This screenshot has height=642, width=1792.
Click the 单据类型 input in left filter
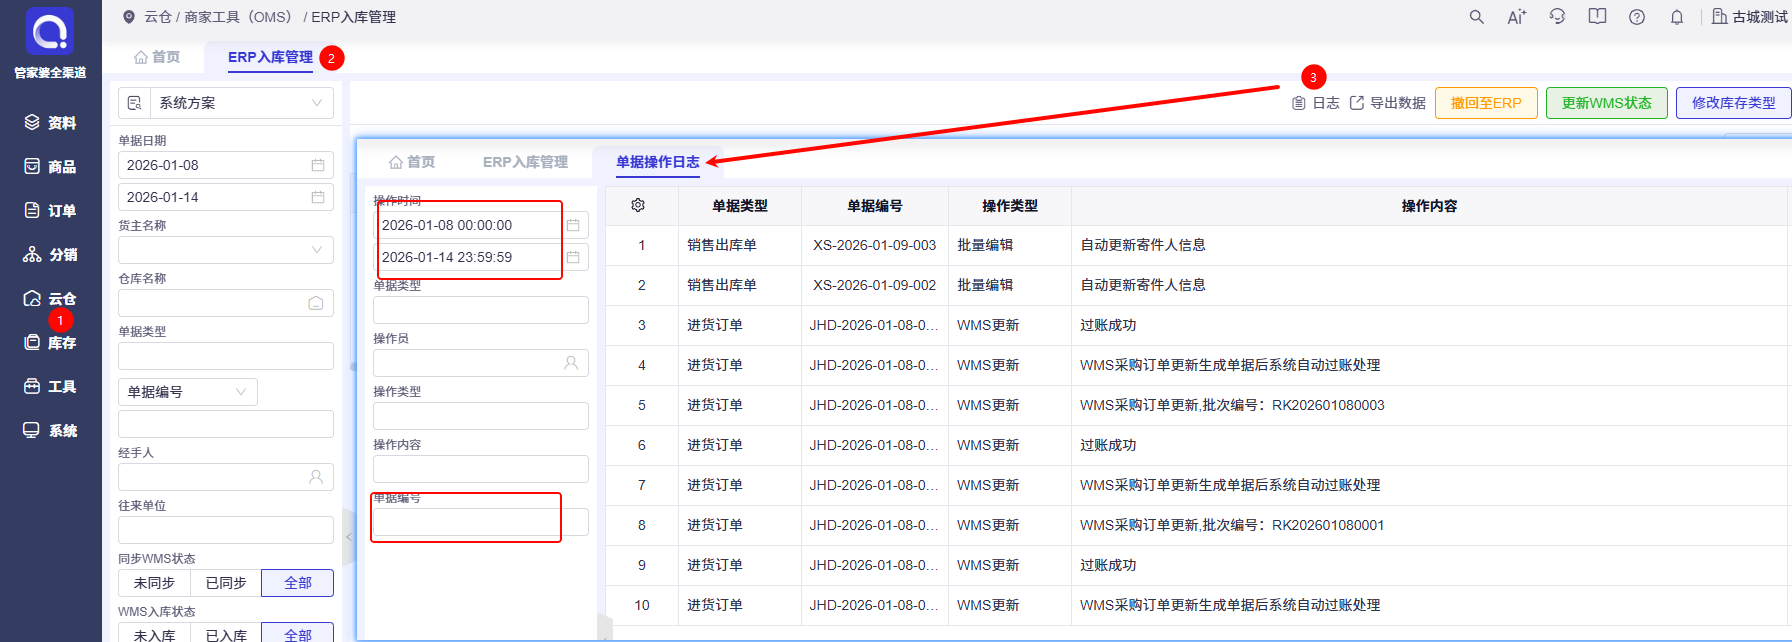[x=226, y=356]
